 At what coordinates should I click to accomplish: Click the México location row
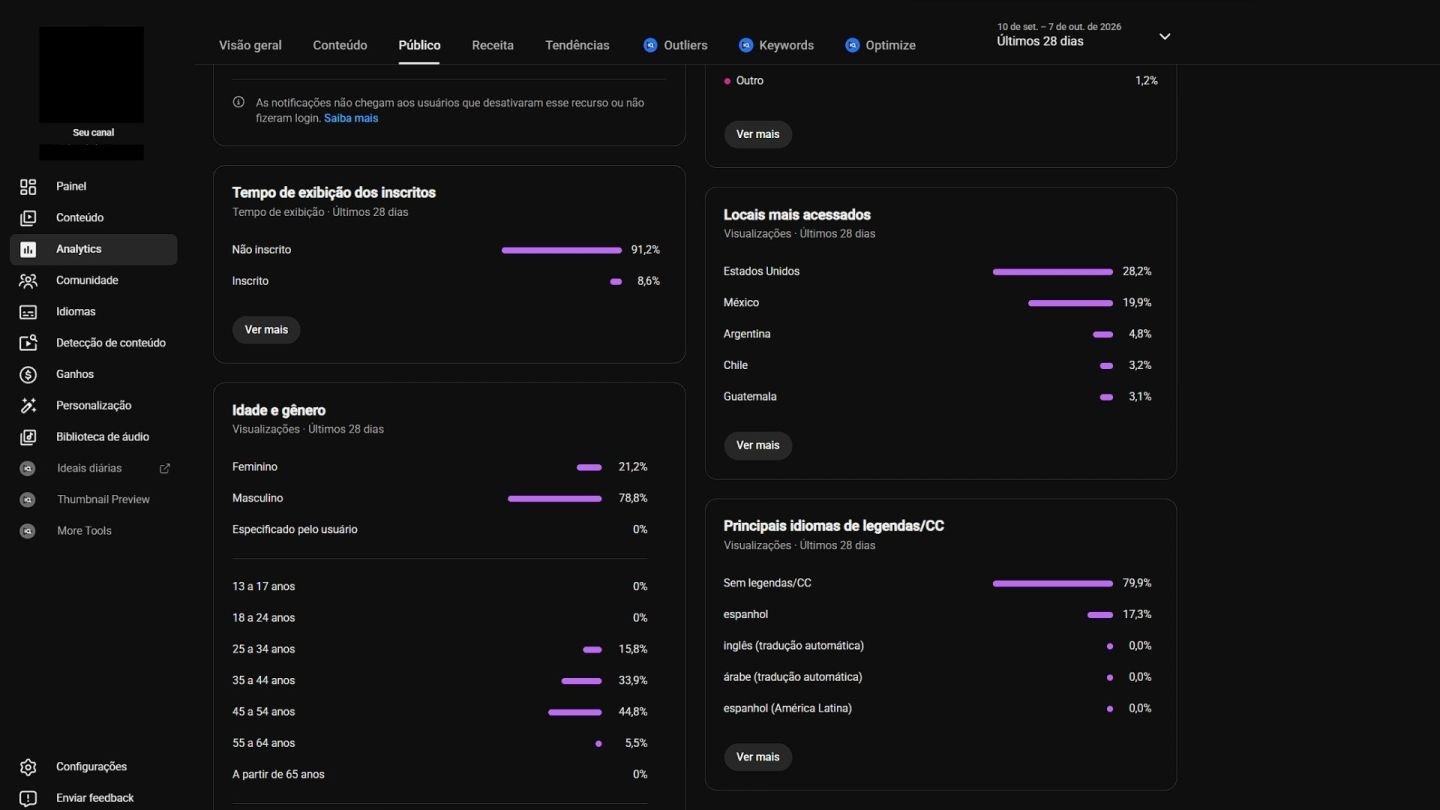[938, 303]
